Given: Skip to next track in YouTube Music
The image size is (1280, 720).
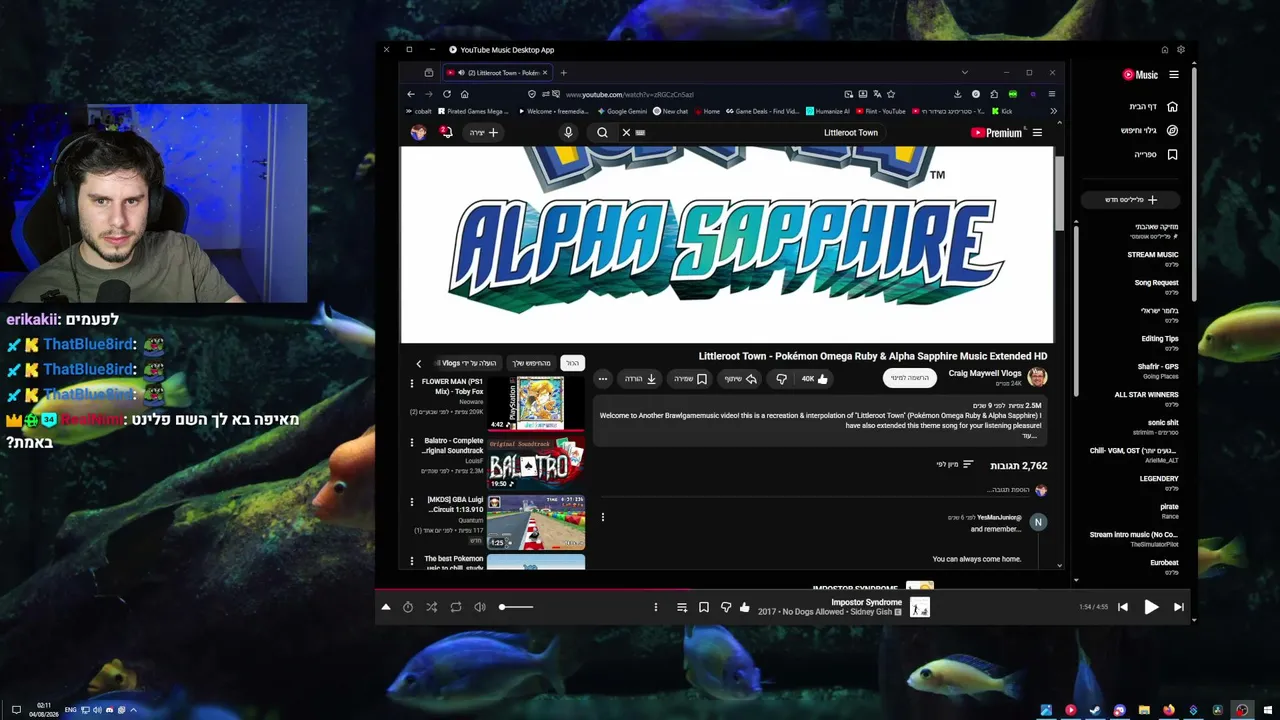Looking at the screenshot, I should tap(1179, 607).
